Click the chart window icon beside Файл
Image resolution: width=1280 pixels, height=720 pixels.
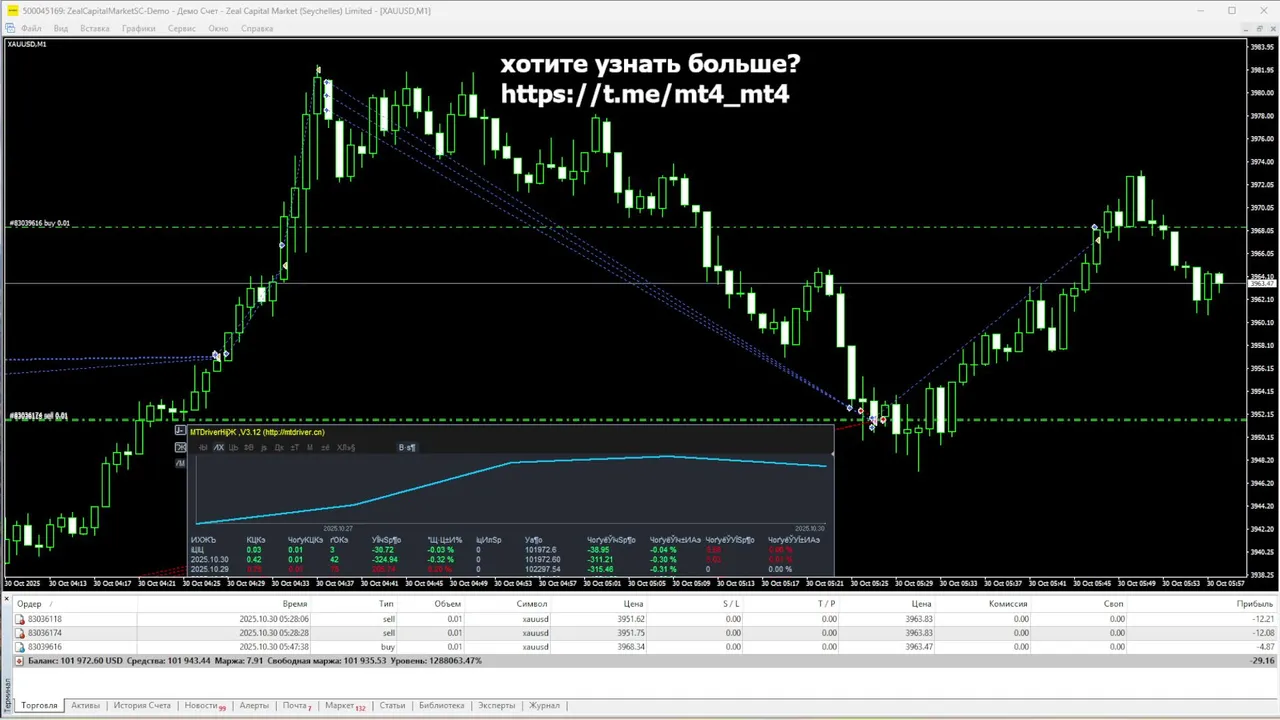[x=10, y=29]
